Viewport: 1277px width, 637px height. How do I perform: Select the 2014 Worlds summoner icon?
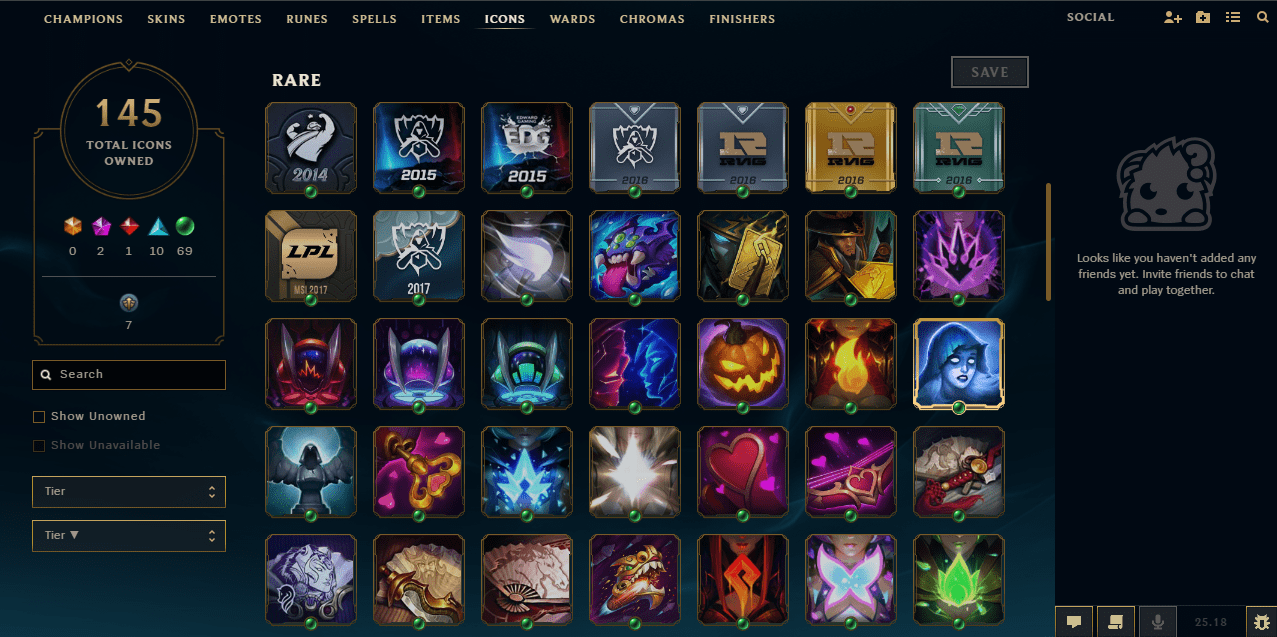click(310, 147)
